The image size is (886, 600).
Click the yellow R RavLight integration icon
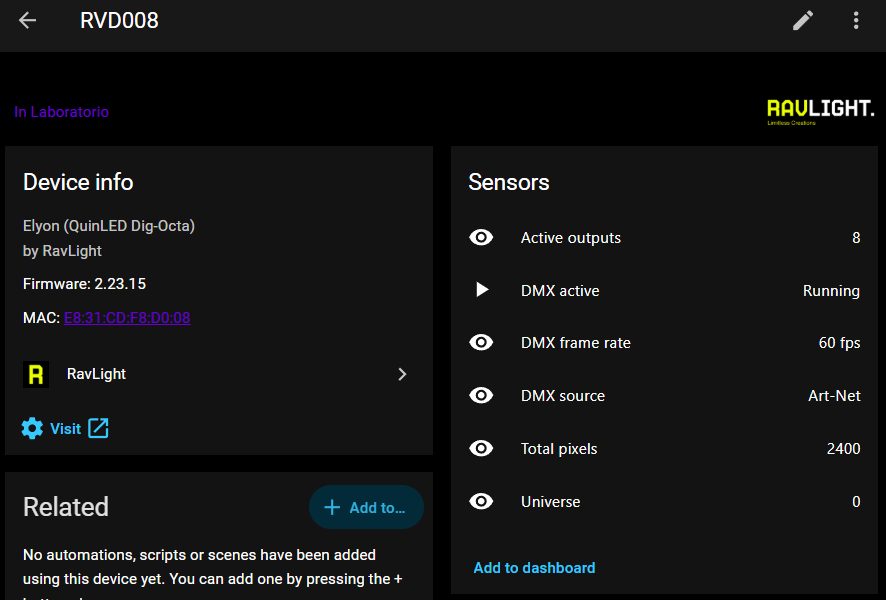36,374
